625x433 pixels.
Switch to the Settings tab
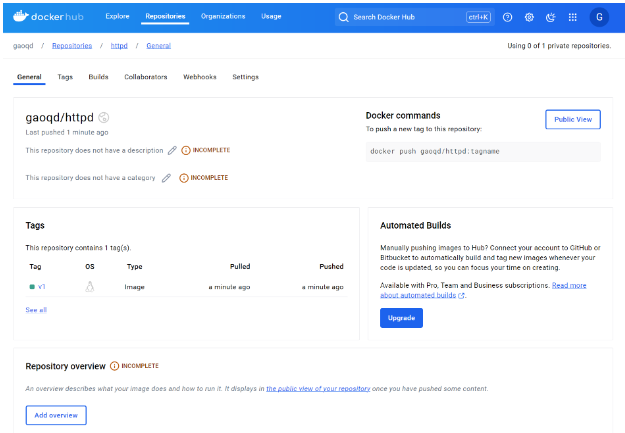pos(246,77)
